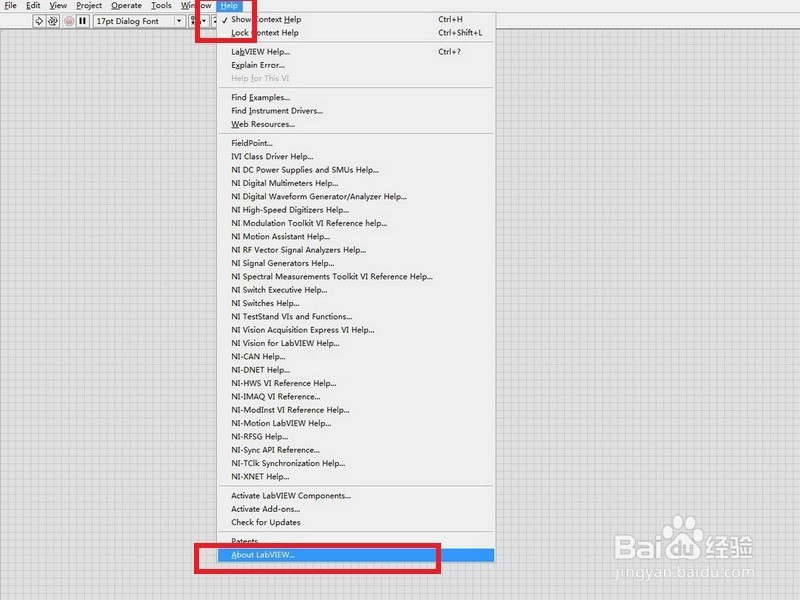Open the File menu
The image size is (800, 600).
point(10,6)
